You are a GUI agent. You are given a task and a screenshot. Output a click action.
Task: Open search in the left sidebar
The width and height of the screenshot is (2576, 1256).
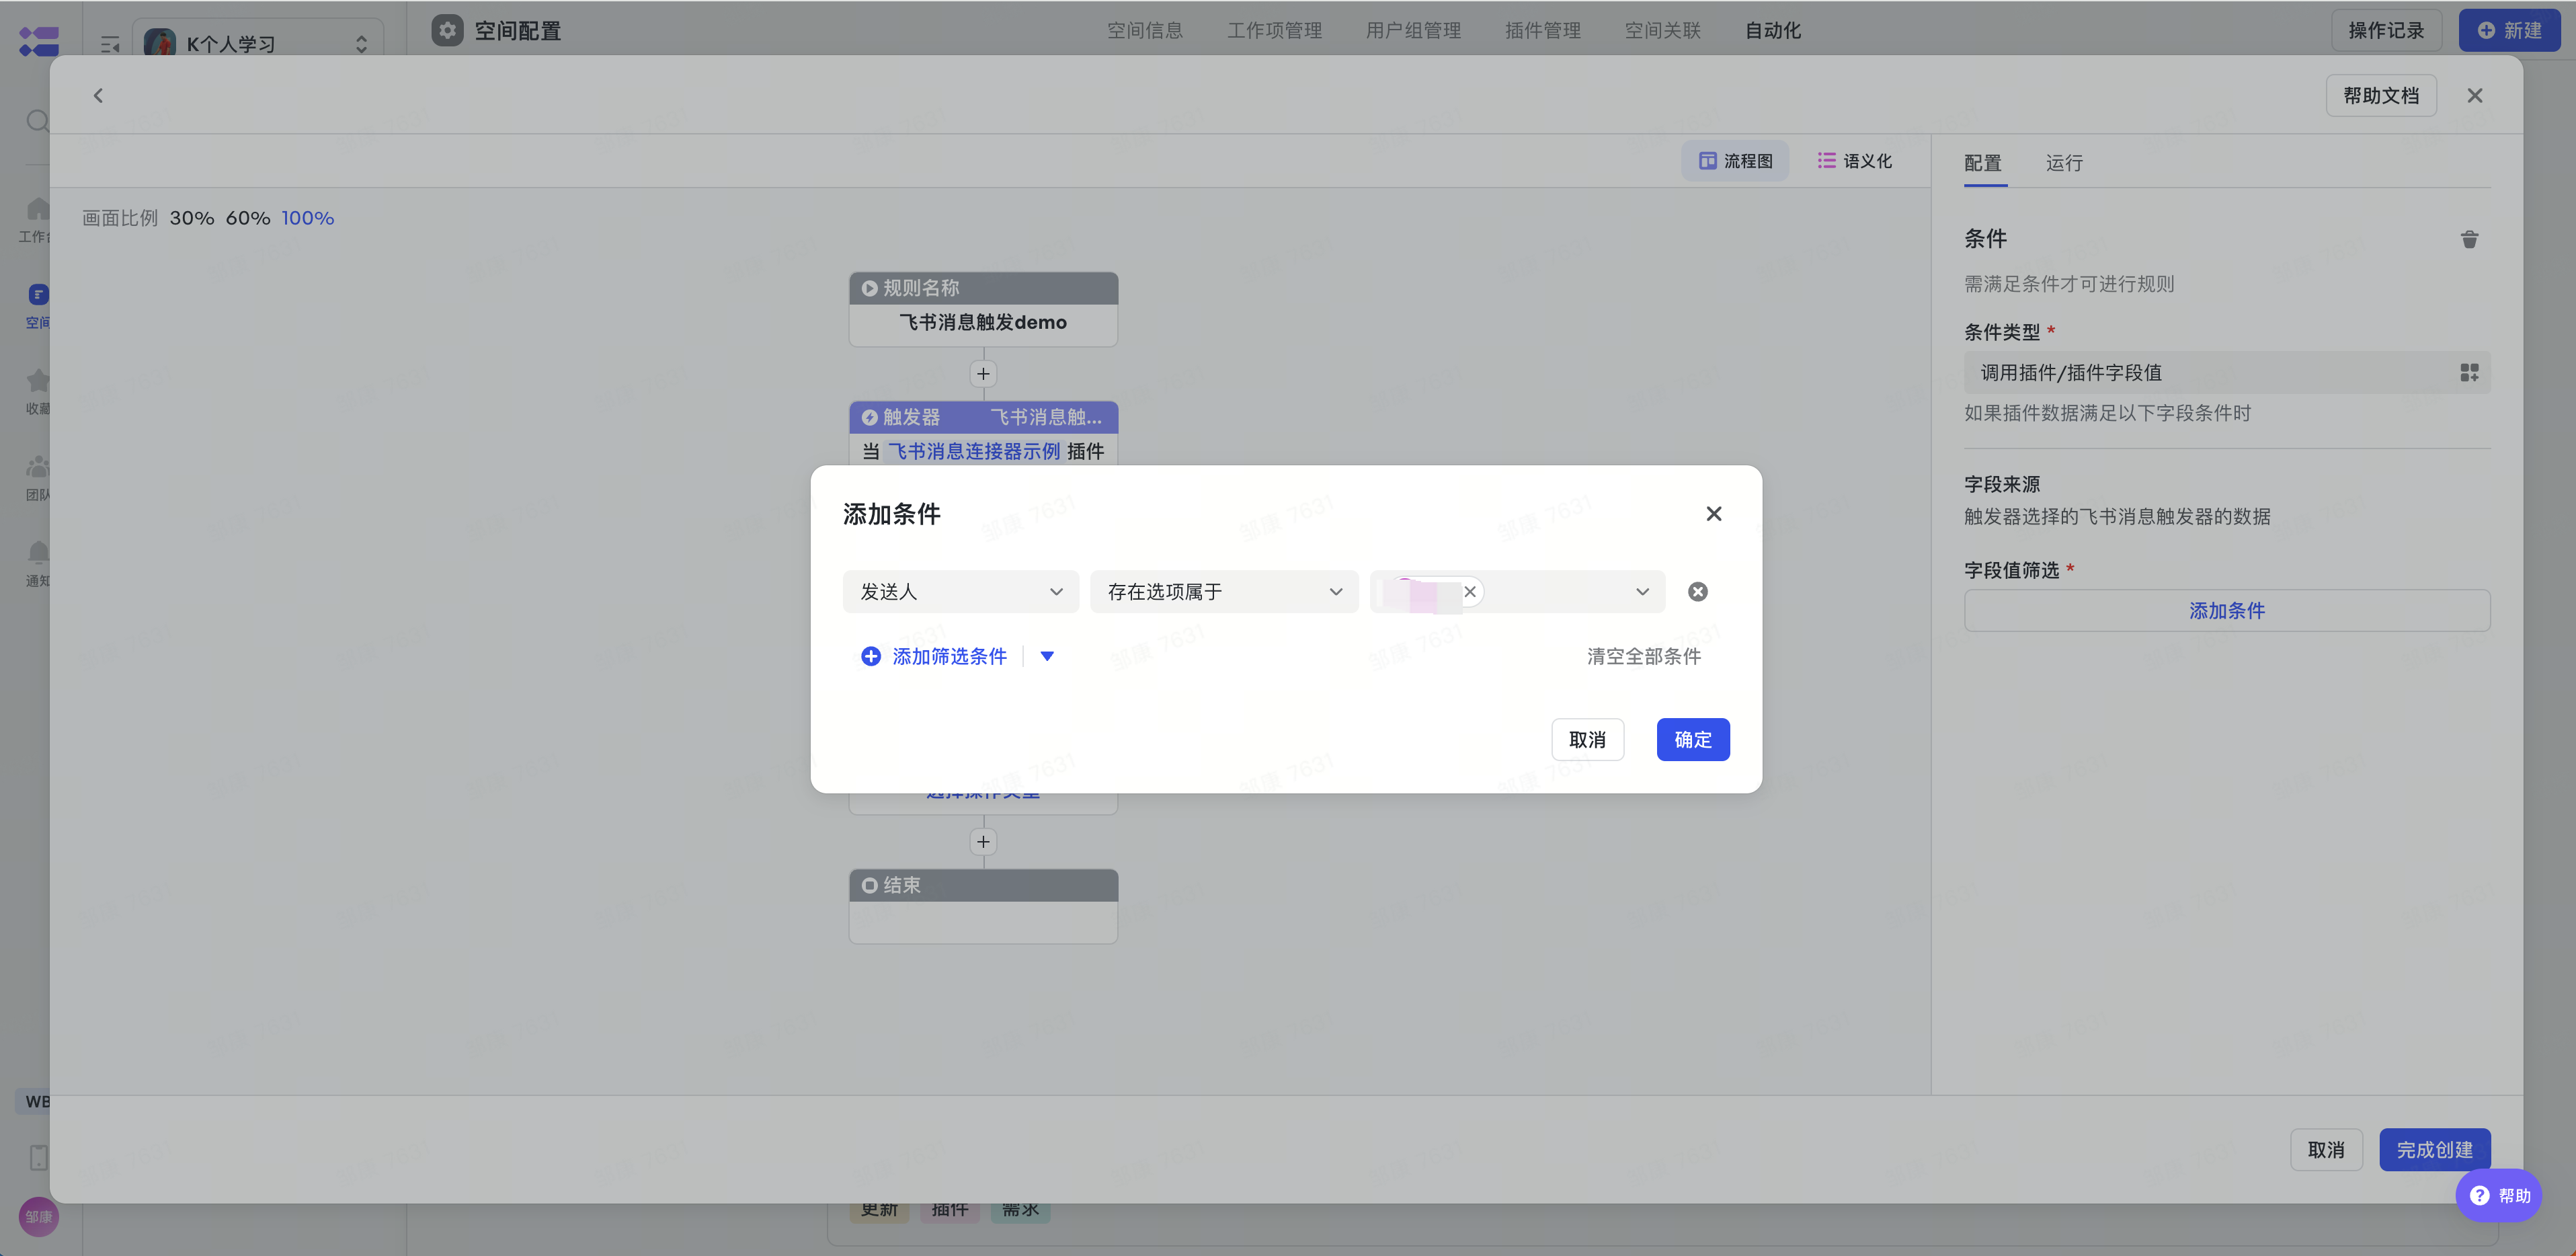tap(37, 122)
